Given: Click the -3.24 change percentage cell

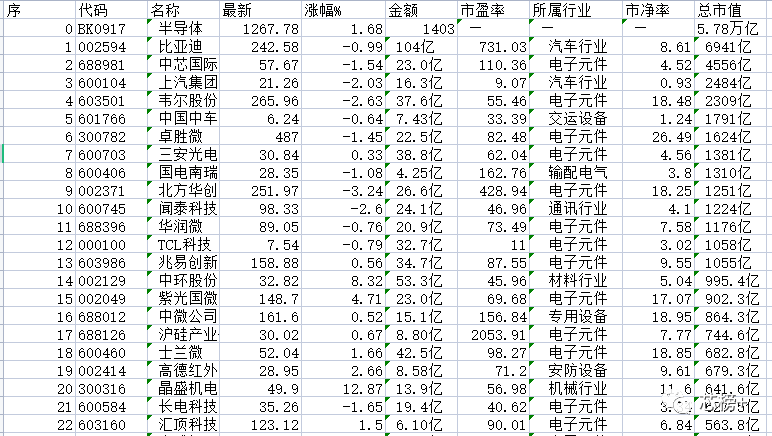Looking at the screenshot, I should (x=343, y=190).
